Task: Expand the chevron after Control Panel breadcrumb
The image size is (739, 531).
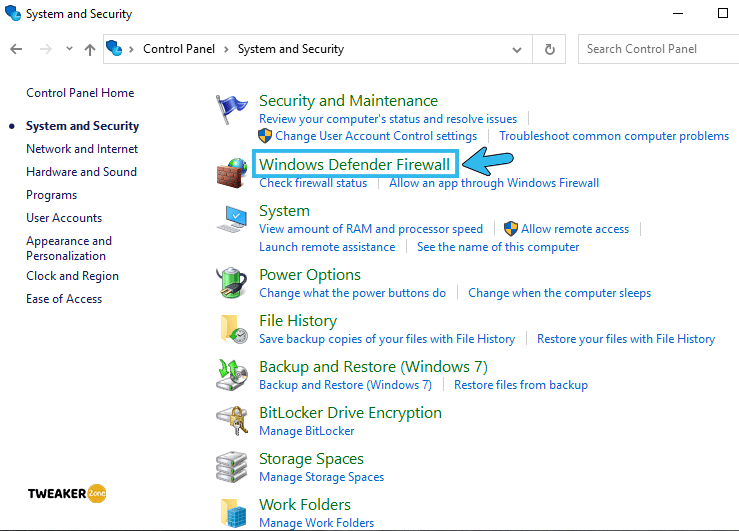Action: pyautogui.click(x=226, y=49)
